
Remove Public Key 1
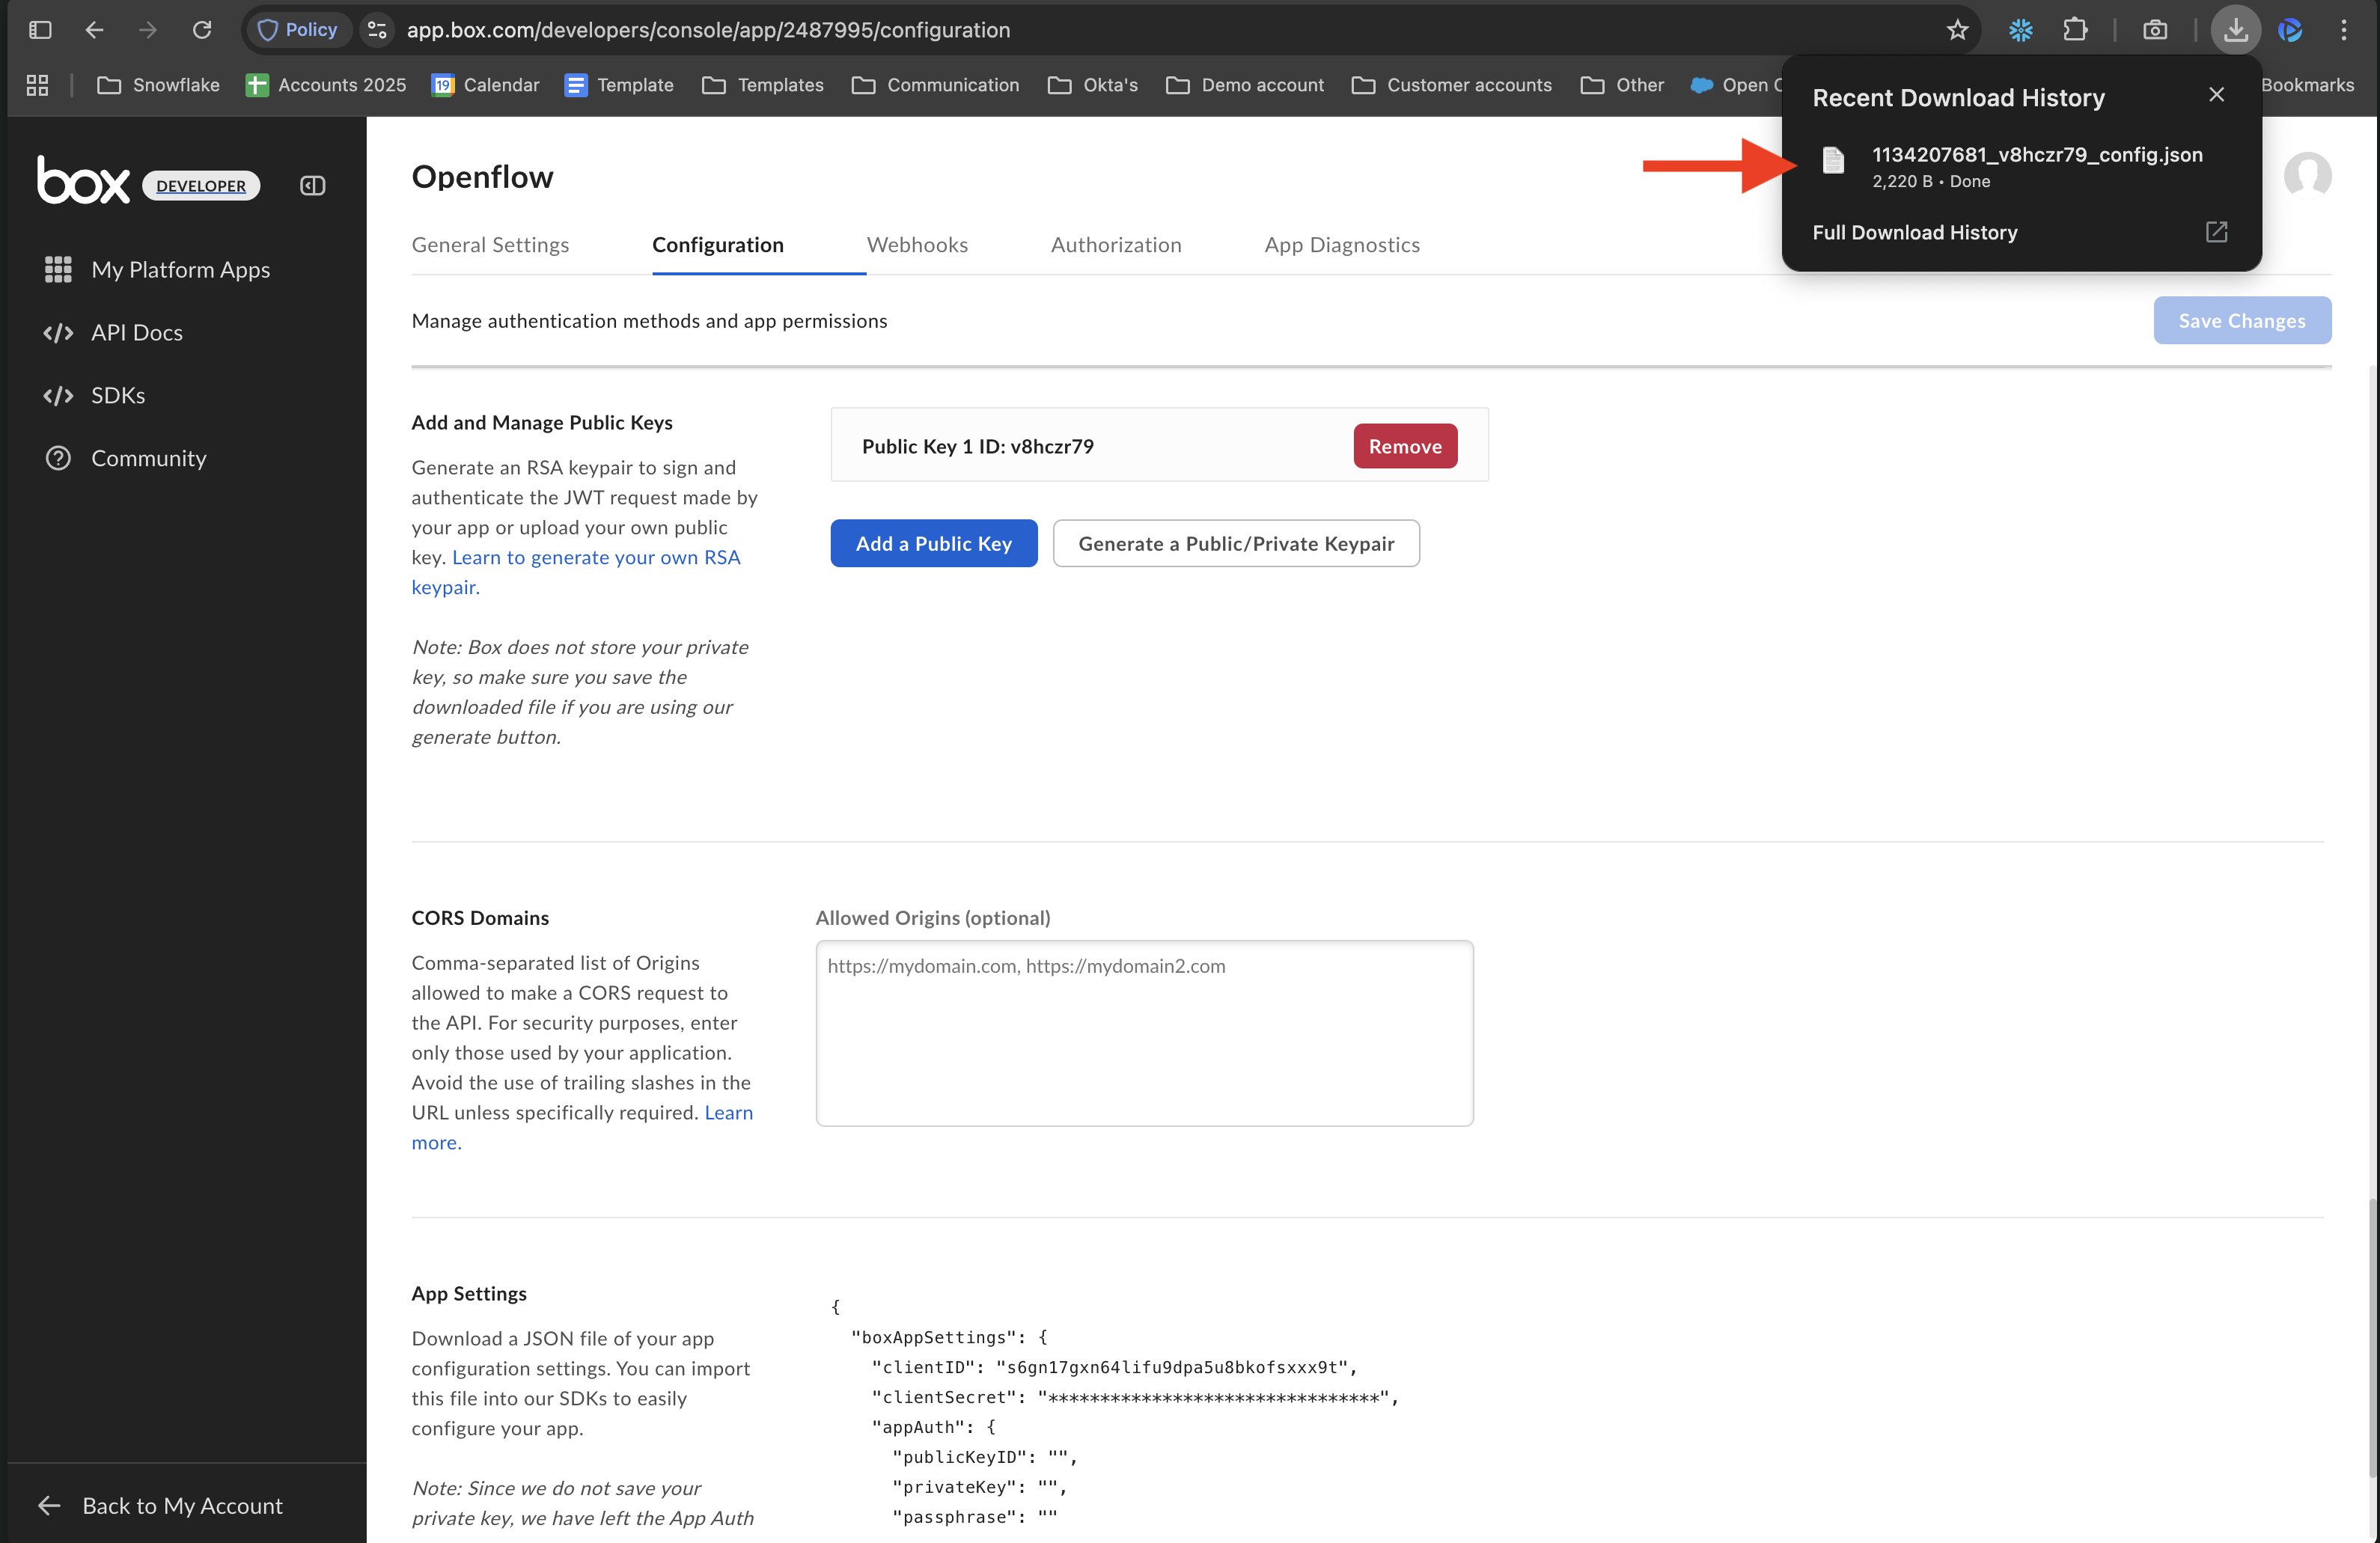(x=1404, y=446)
